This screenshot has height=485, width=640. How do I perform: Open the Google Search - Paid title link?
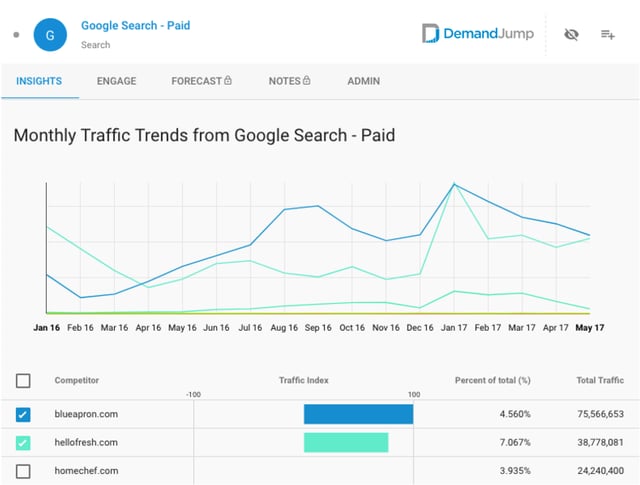(136, 25)
